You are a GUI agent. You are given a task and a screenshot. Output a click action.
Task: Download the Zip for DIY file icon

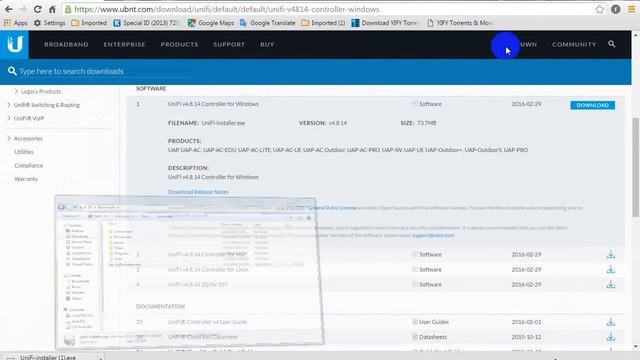pyautogui.click(x=611, y=284)
